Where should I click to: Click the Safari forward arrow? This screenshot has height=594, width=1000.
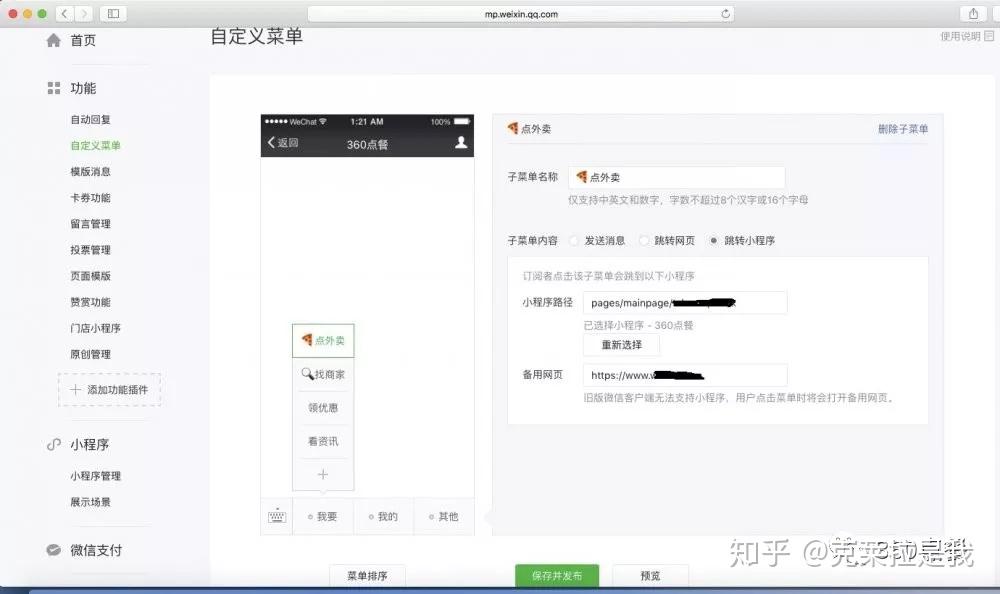pyautogui.click(x=84, y=13)
